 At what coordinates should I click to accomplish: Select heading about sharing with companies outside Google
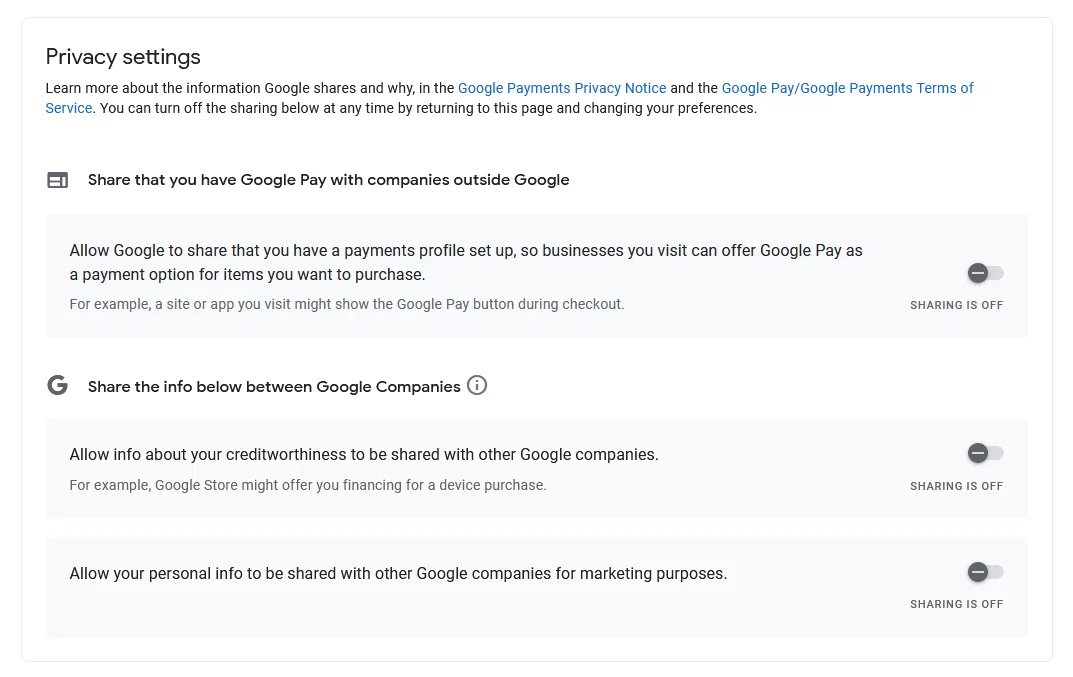(x=328, y=180)
